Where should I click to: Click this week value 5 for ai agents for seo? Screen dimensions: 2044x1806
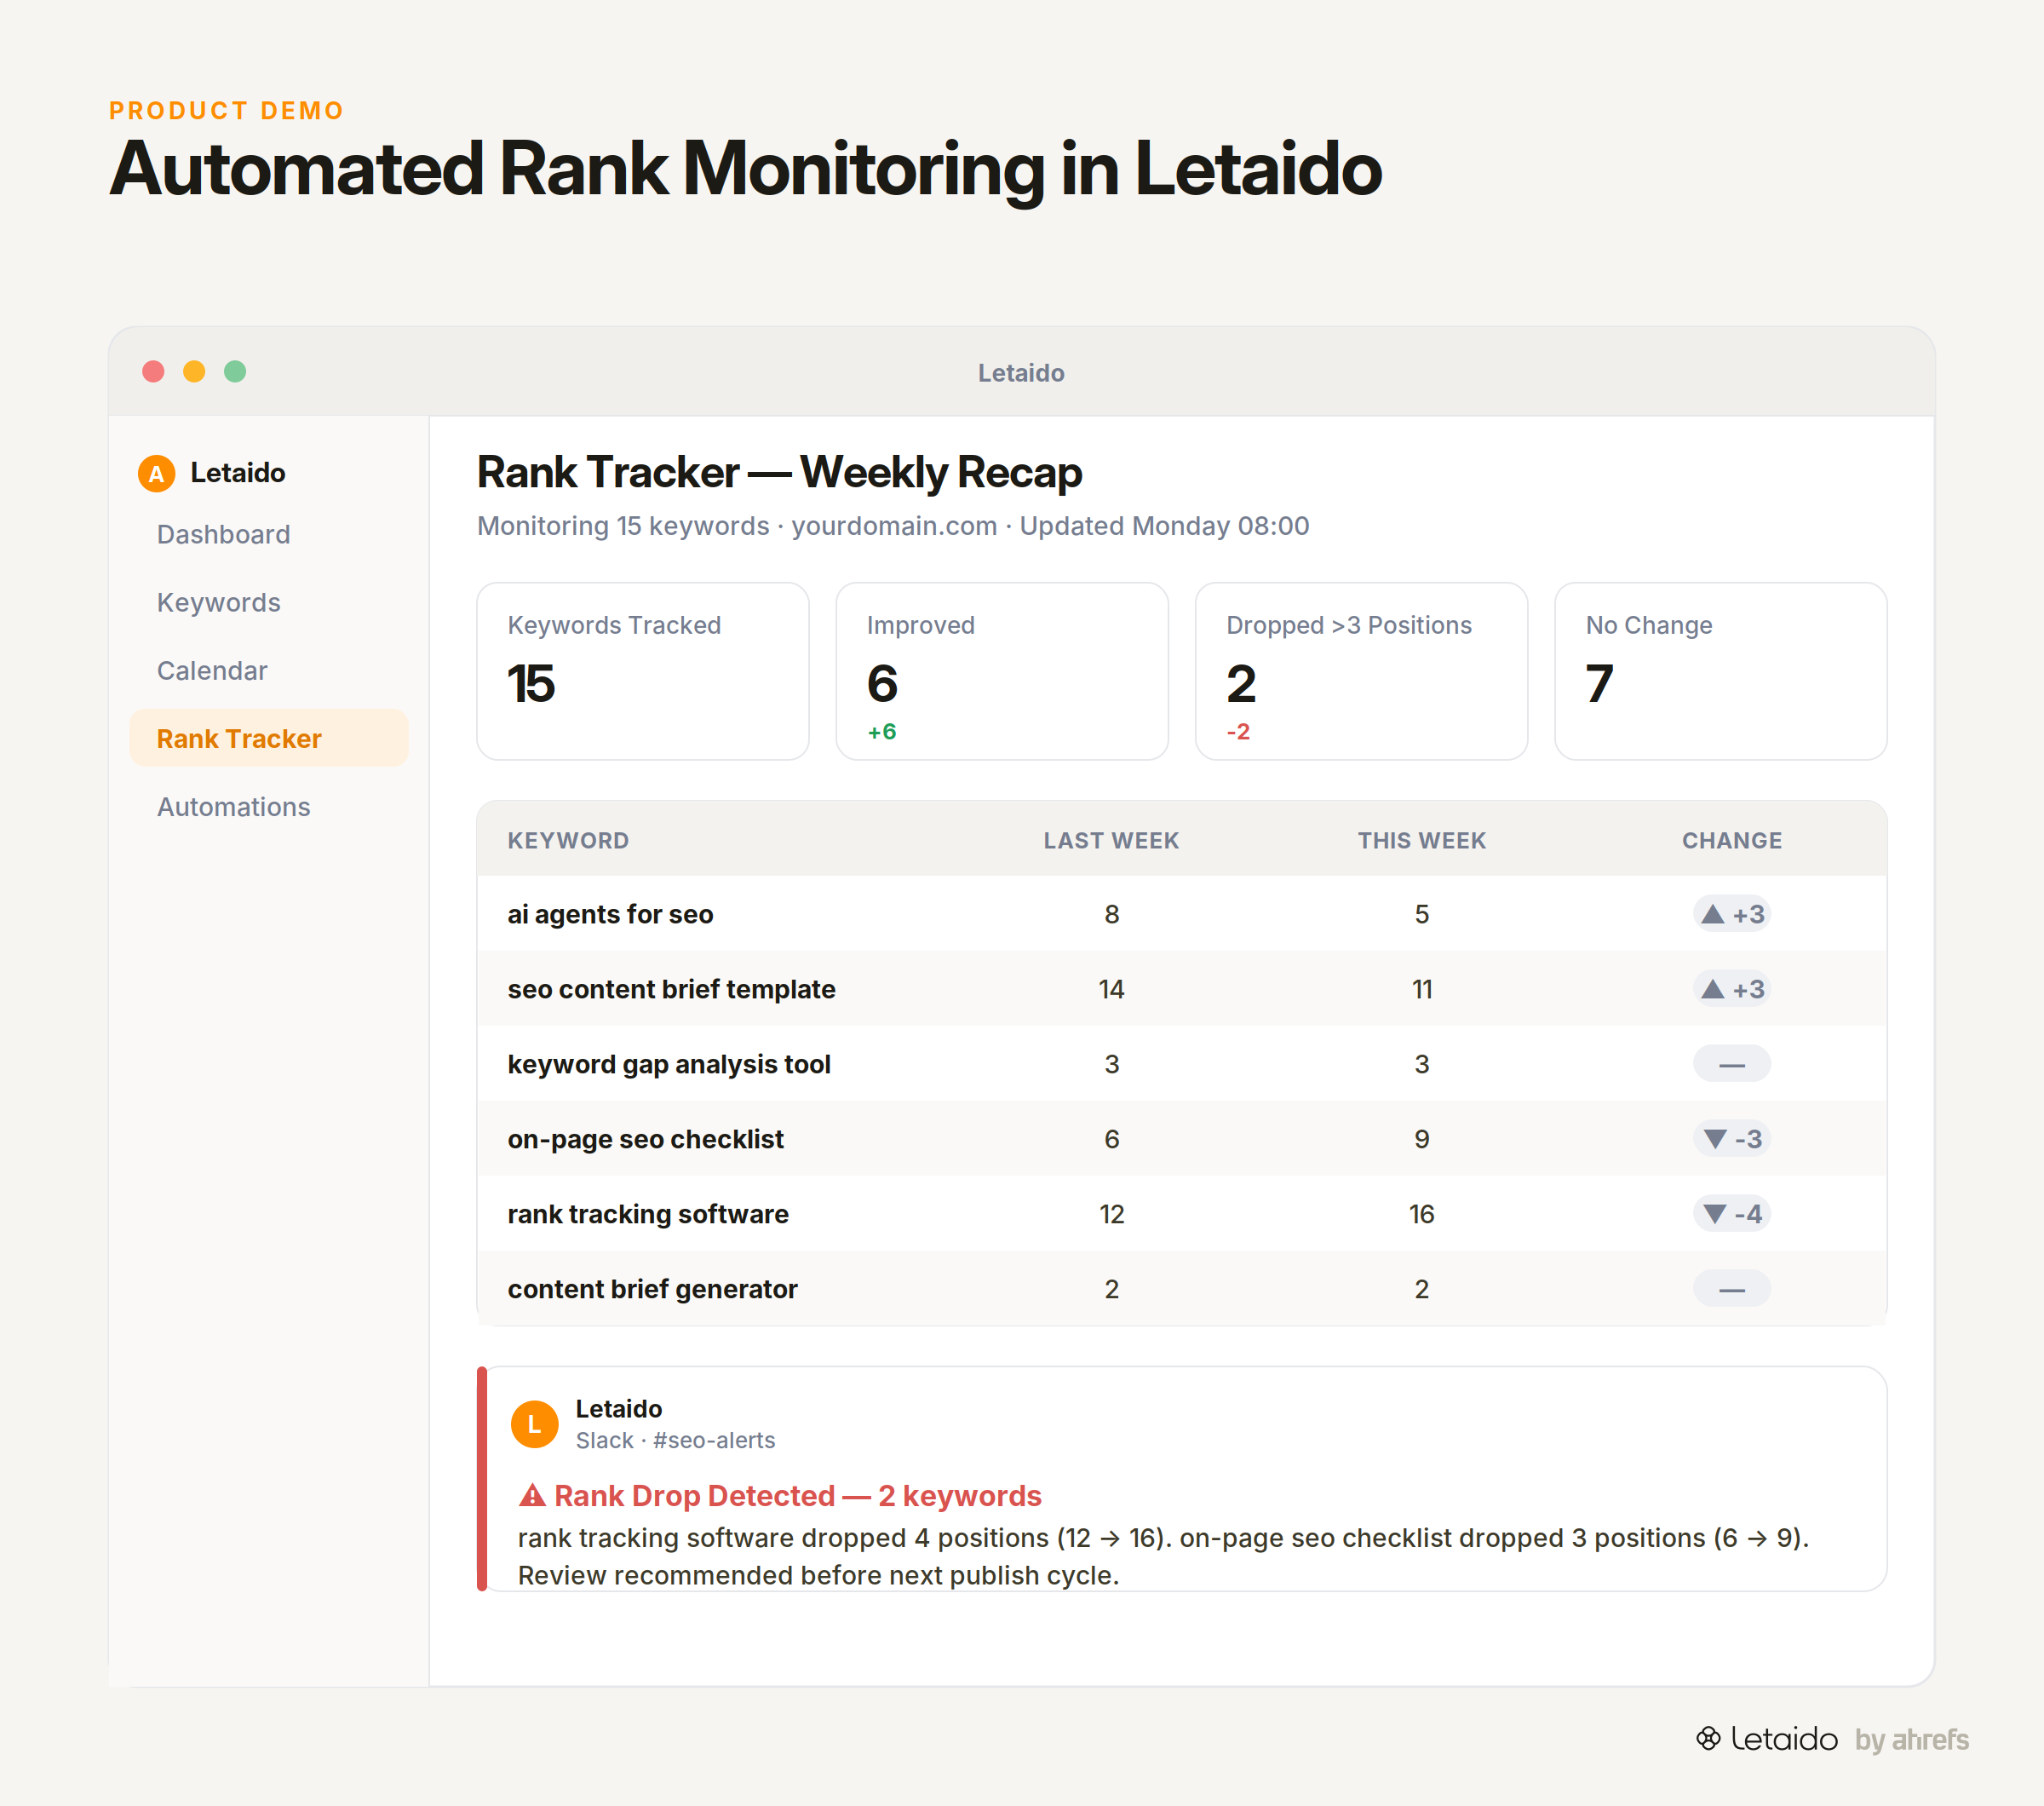pos(1421,914)
